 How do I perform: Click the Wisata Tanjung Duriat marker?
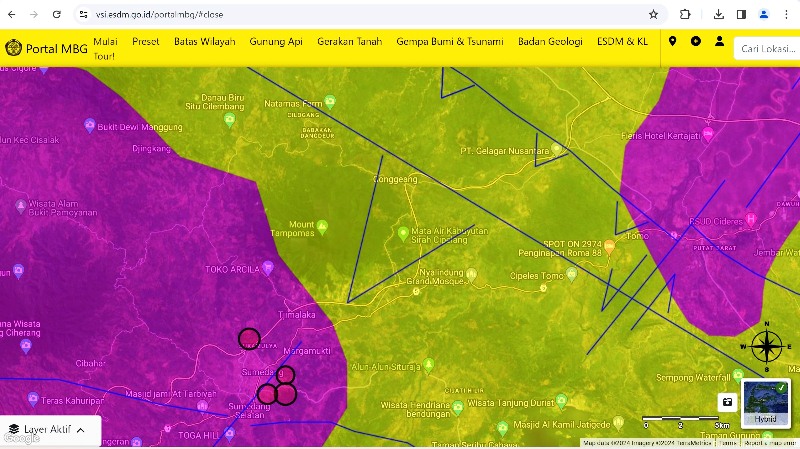(x=561, y=401)
